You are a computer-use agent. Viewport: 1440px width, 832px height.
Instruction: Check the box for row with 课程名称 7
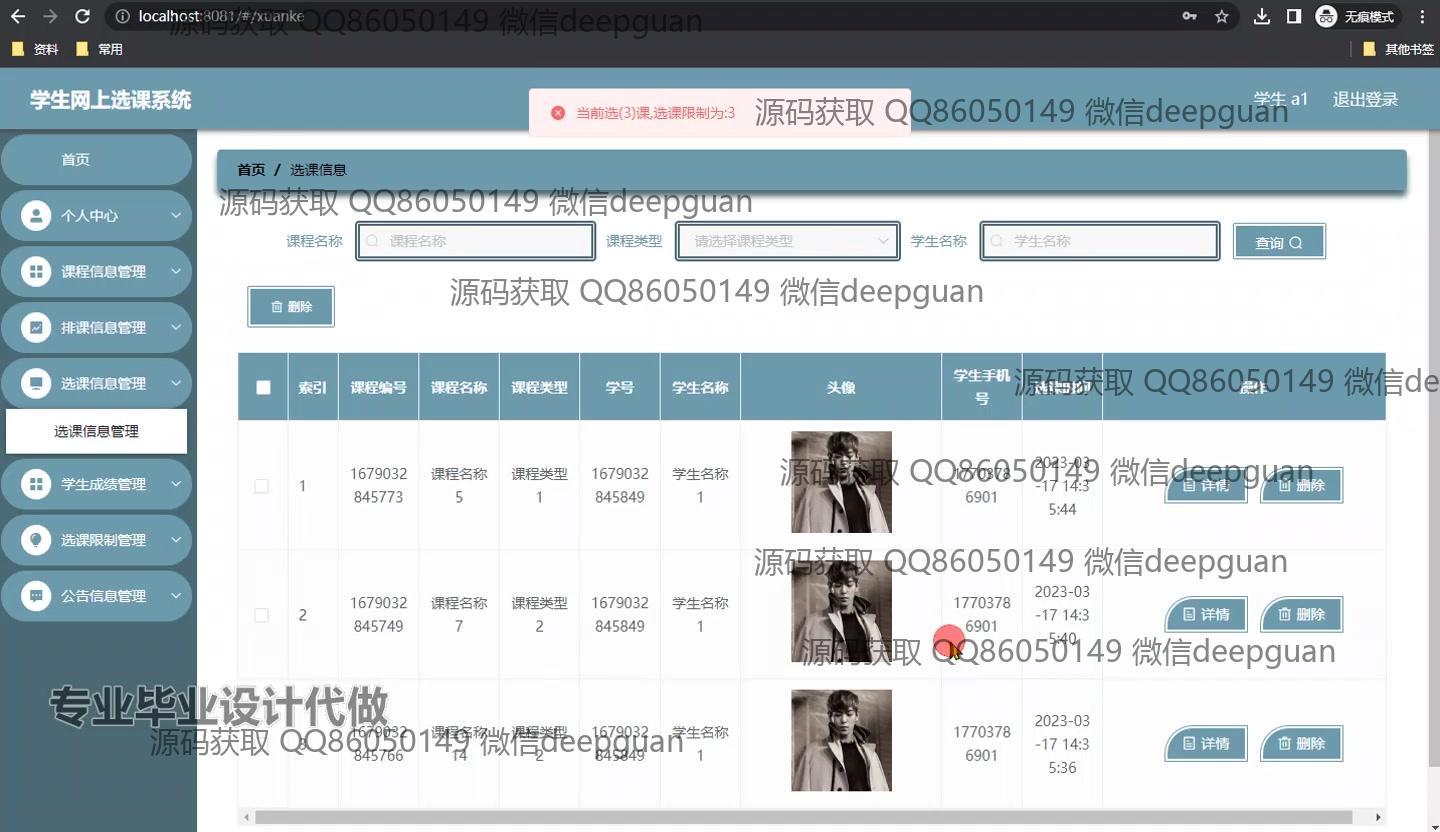pos(262,615)
